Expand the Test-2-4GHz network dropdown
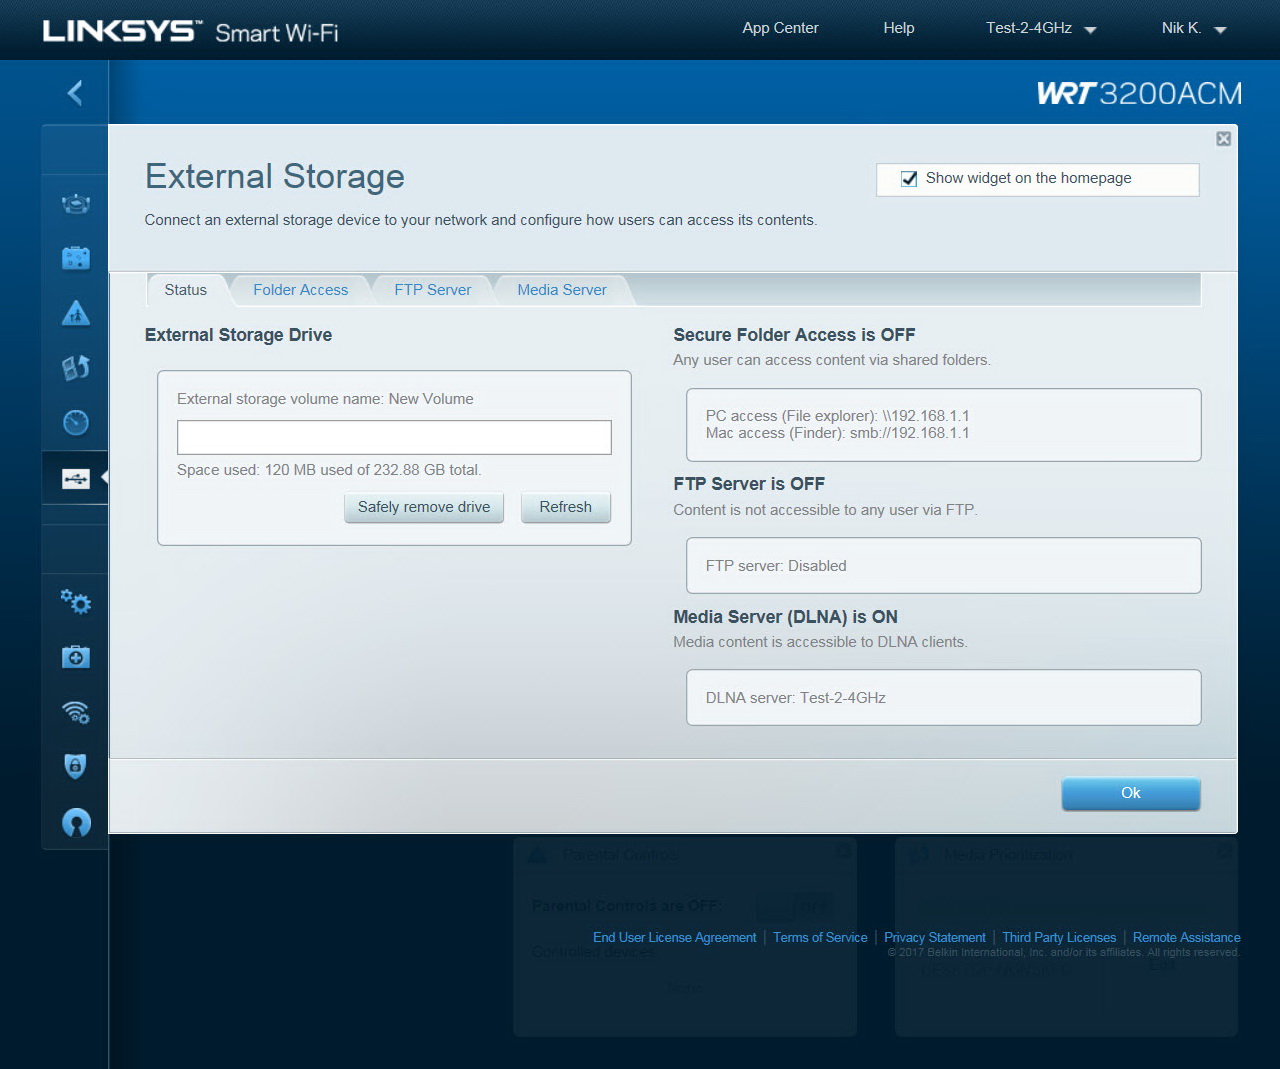 click(x=1041, y=28)
